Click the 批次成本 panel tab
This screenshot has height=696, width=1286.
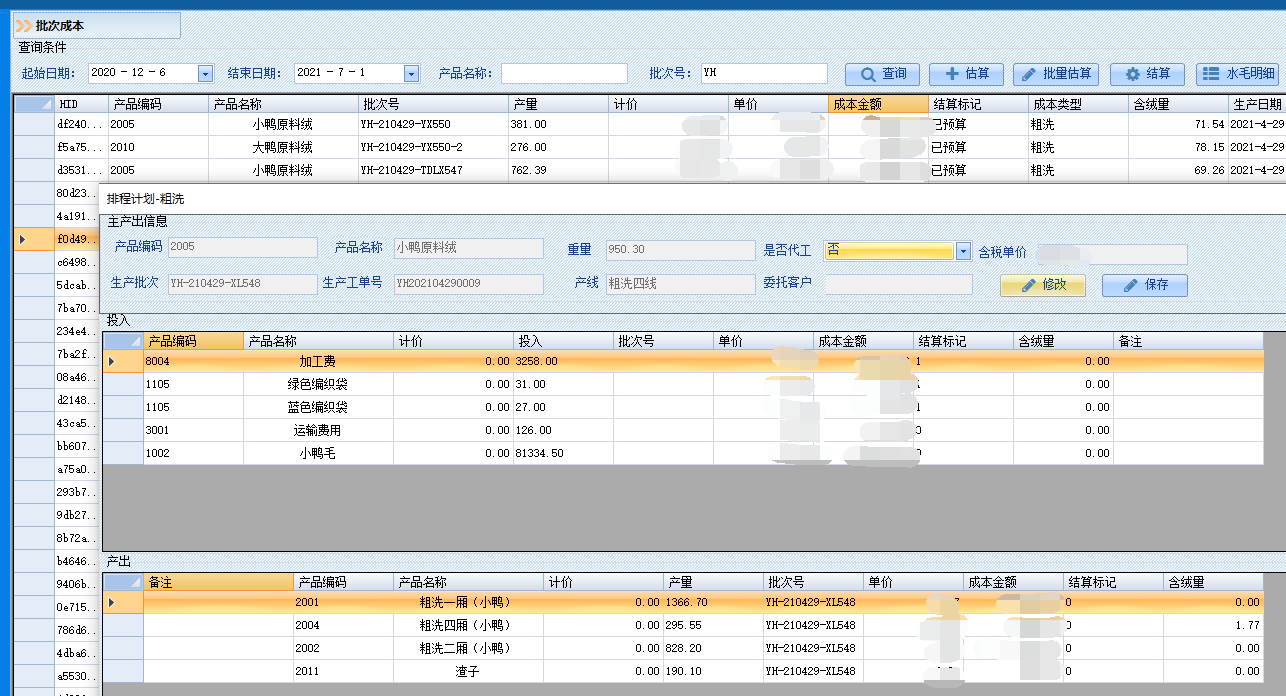[96, 26]
